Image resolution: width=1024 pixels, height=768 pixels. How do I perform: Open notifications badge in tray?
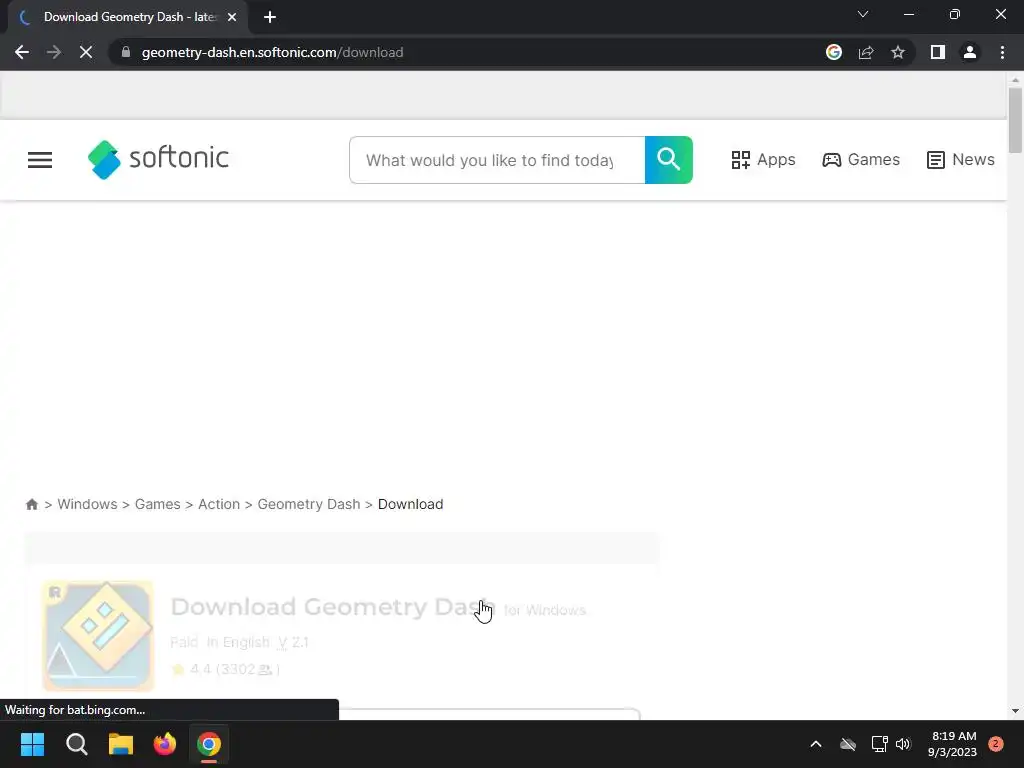click(995, 744)
